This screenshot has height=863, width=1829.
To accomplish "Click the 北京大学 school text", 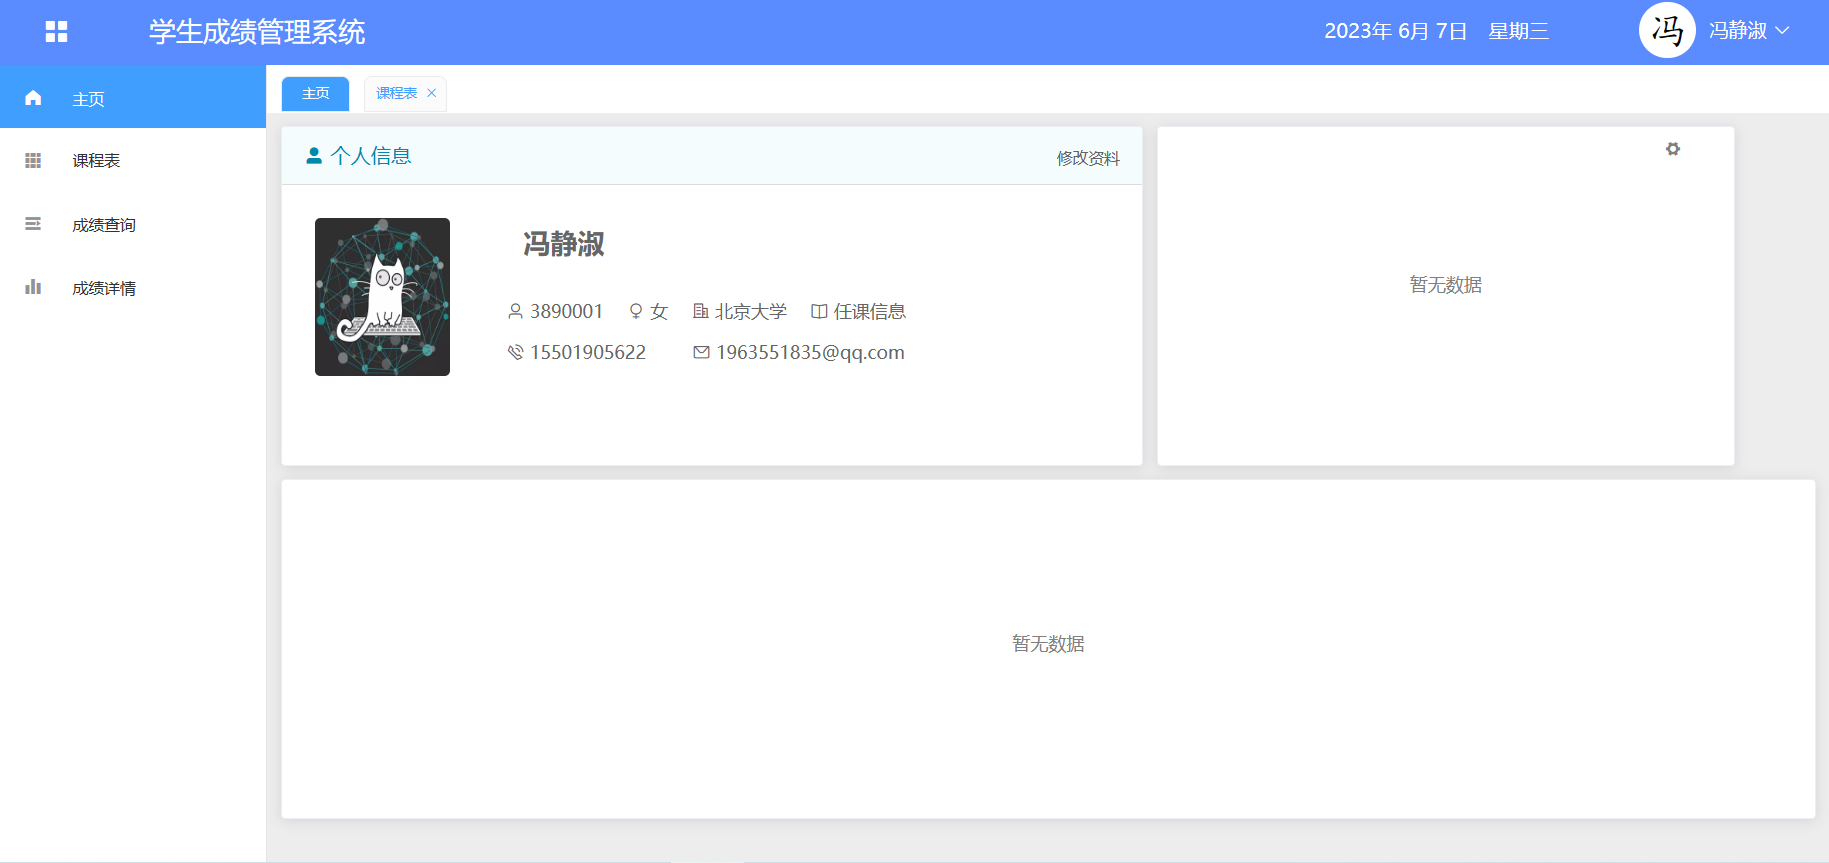I will click(751, 312).
